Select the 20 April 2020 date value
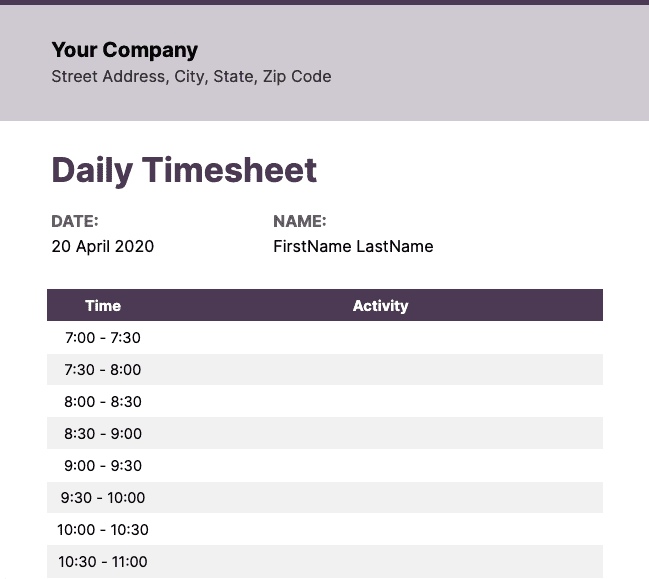 coord(103,246)
